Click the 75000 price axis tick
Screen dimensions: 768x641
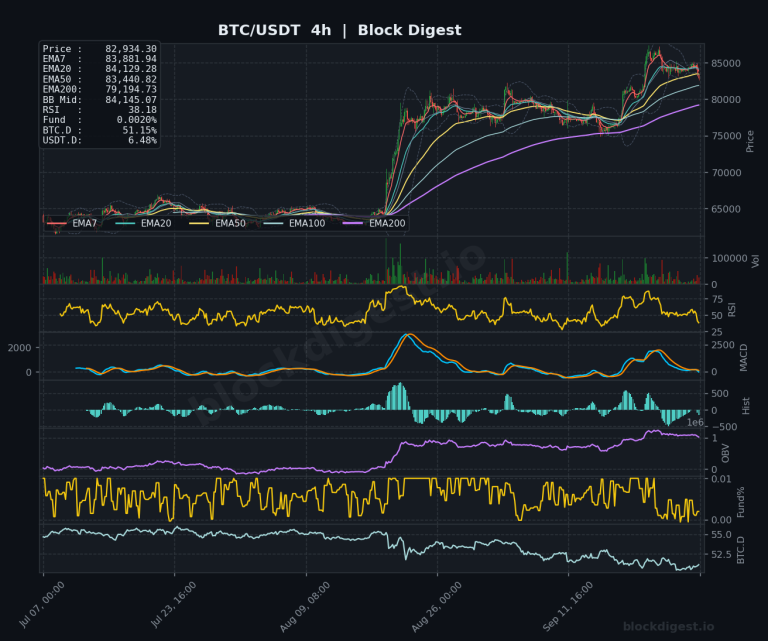pyautogui.click(x=726, y=136)
